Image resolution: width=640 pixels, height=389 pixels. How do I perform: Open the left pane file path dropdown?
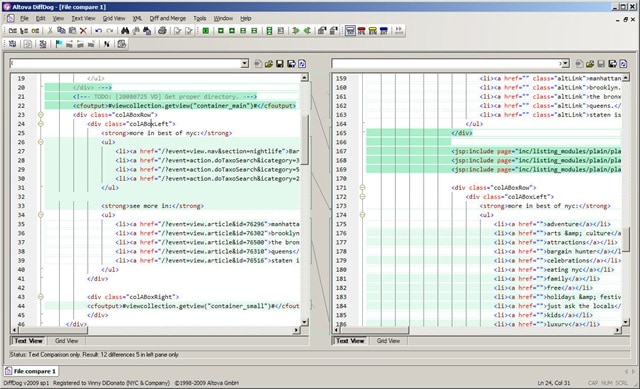(x=244, y=63)
